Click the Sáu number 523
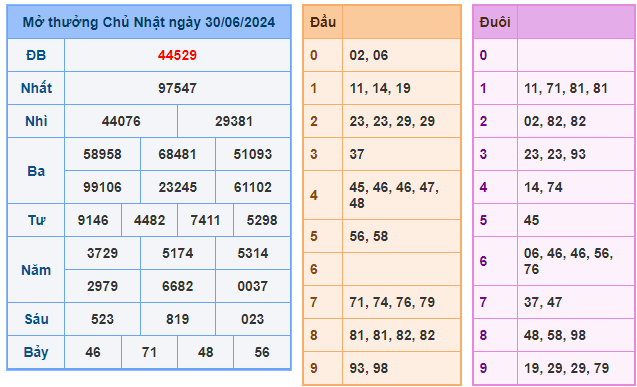The width and height of the screenshot is (637, 387). (102, 319)
